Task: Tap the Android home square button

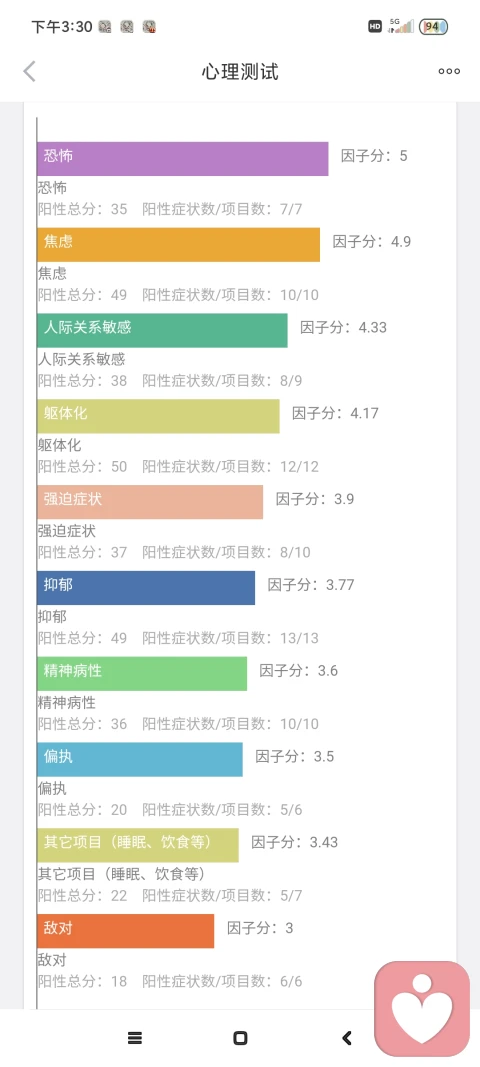Action: [240, 1038]
